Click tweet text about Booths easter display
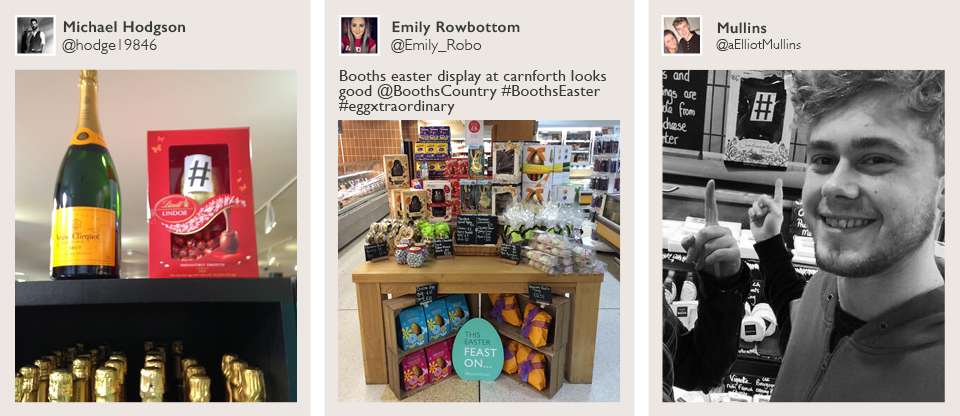 click(472, 91)
